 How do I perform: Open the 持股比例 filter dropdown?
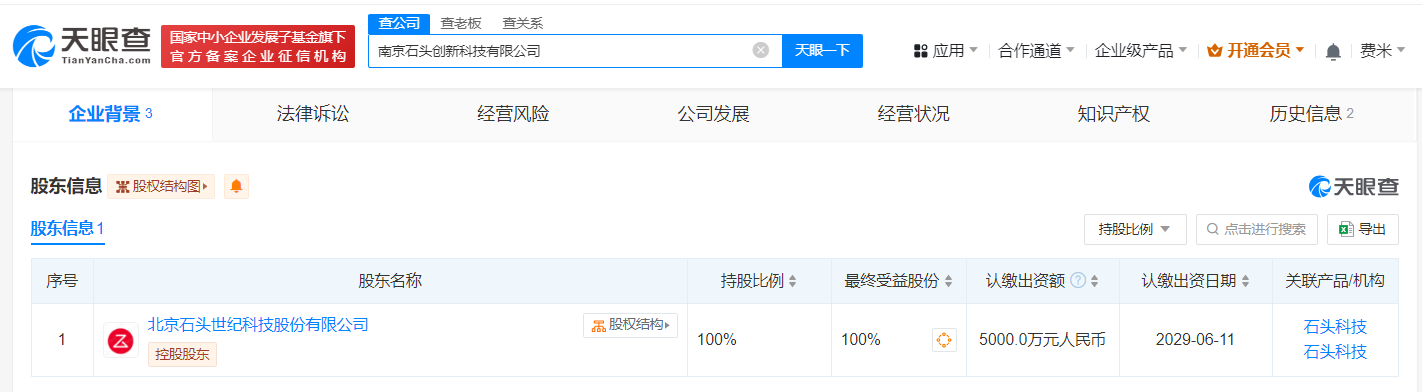(x=1135, y=229)
